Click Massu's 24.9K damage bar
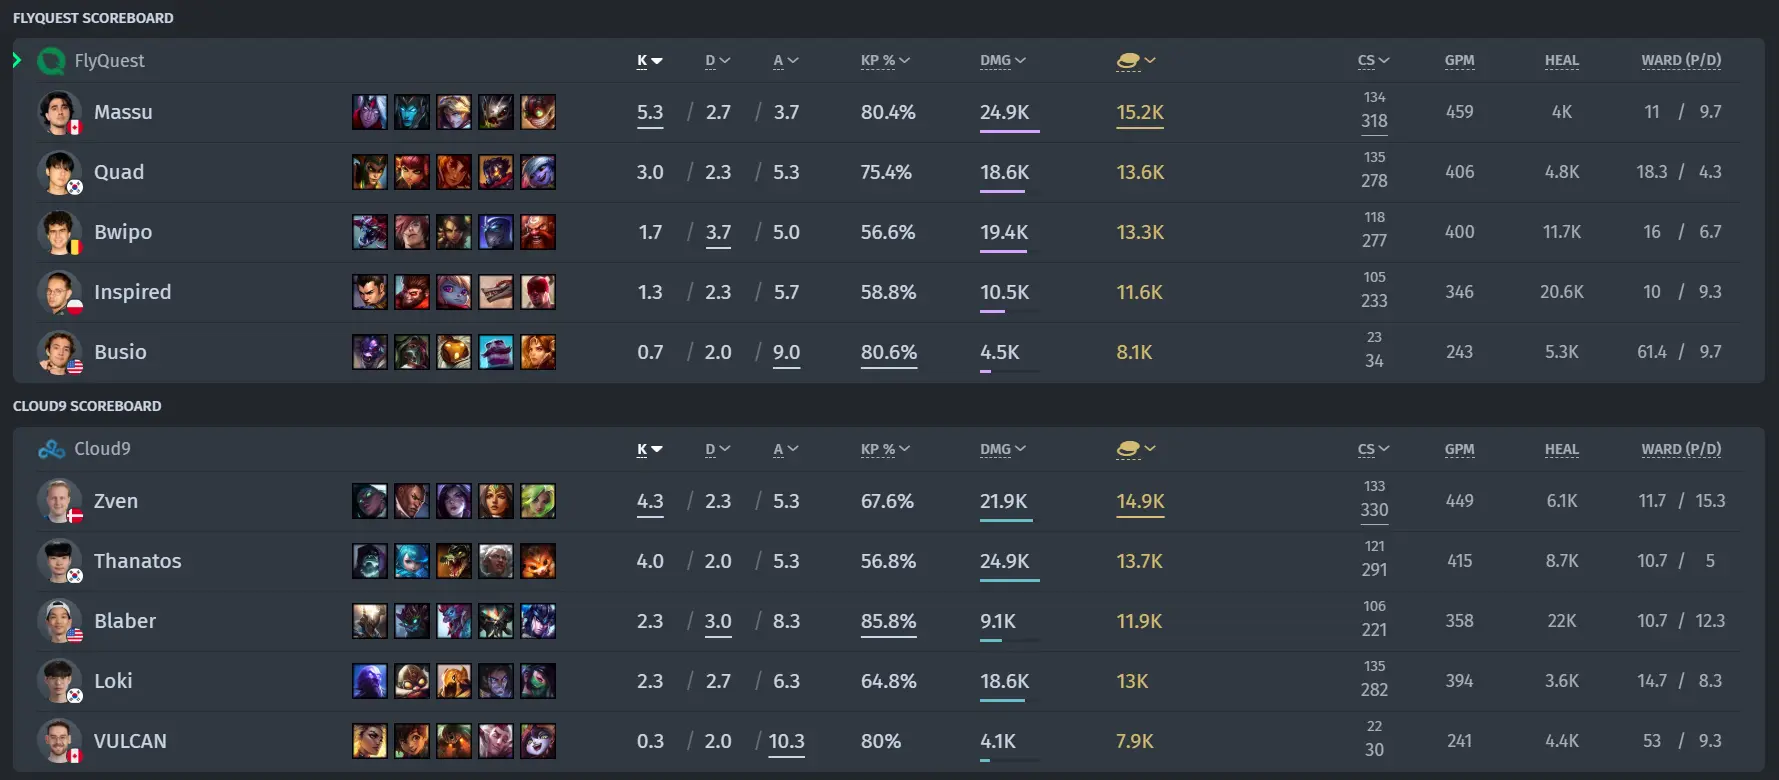This screenshot has height=780, width=1779. click(x=1009, y=130)
